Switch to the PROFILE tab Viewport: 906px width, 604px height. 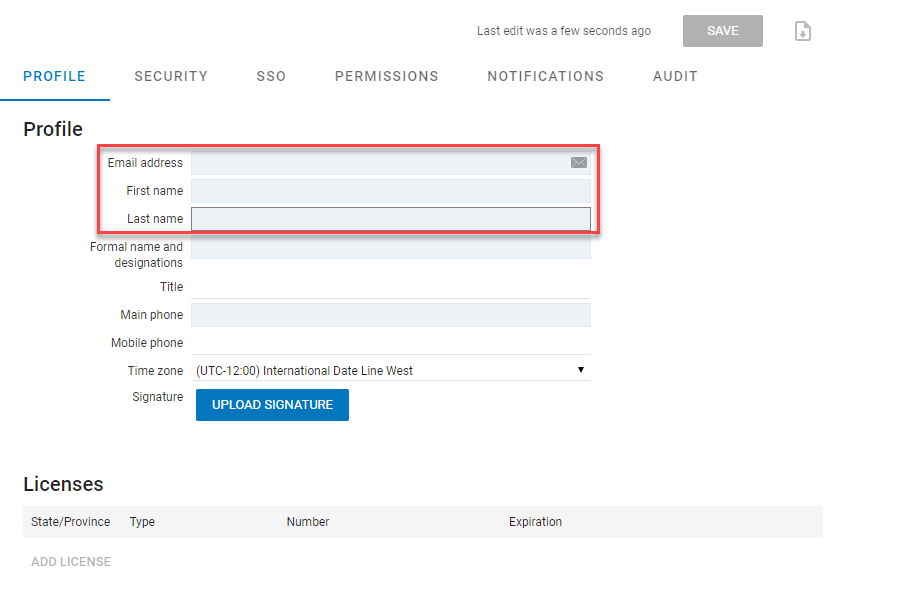54,76
